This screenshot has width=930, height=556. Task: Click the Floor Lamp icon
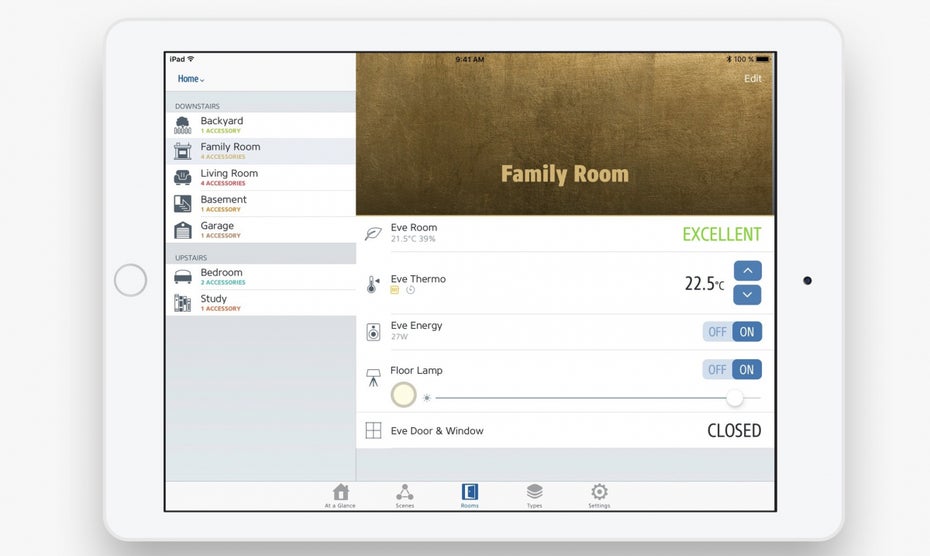(373, 377)
